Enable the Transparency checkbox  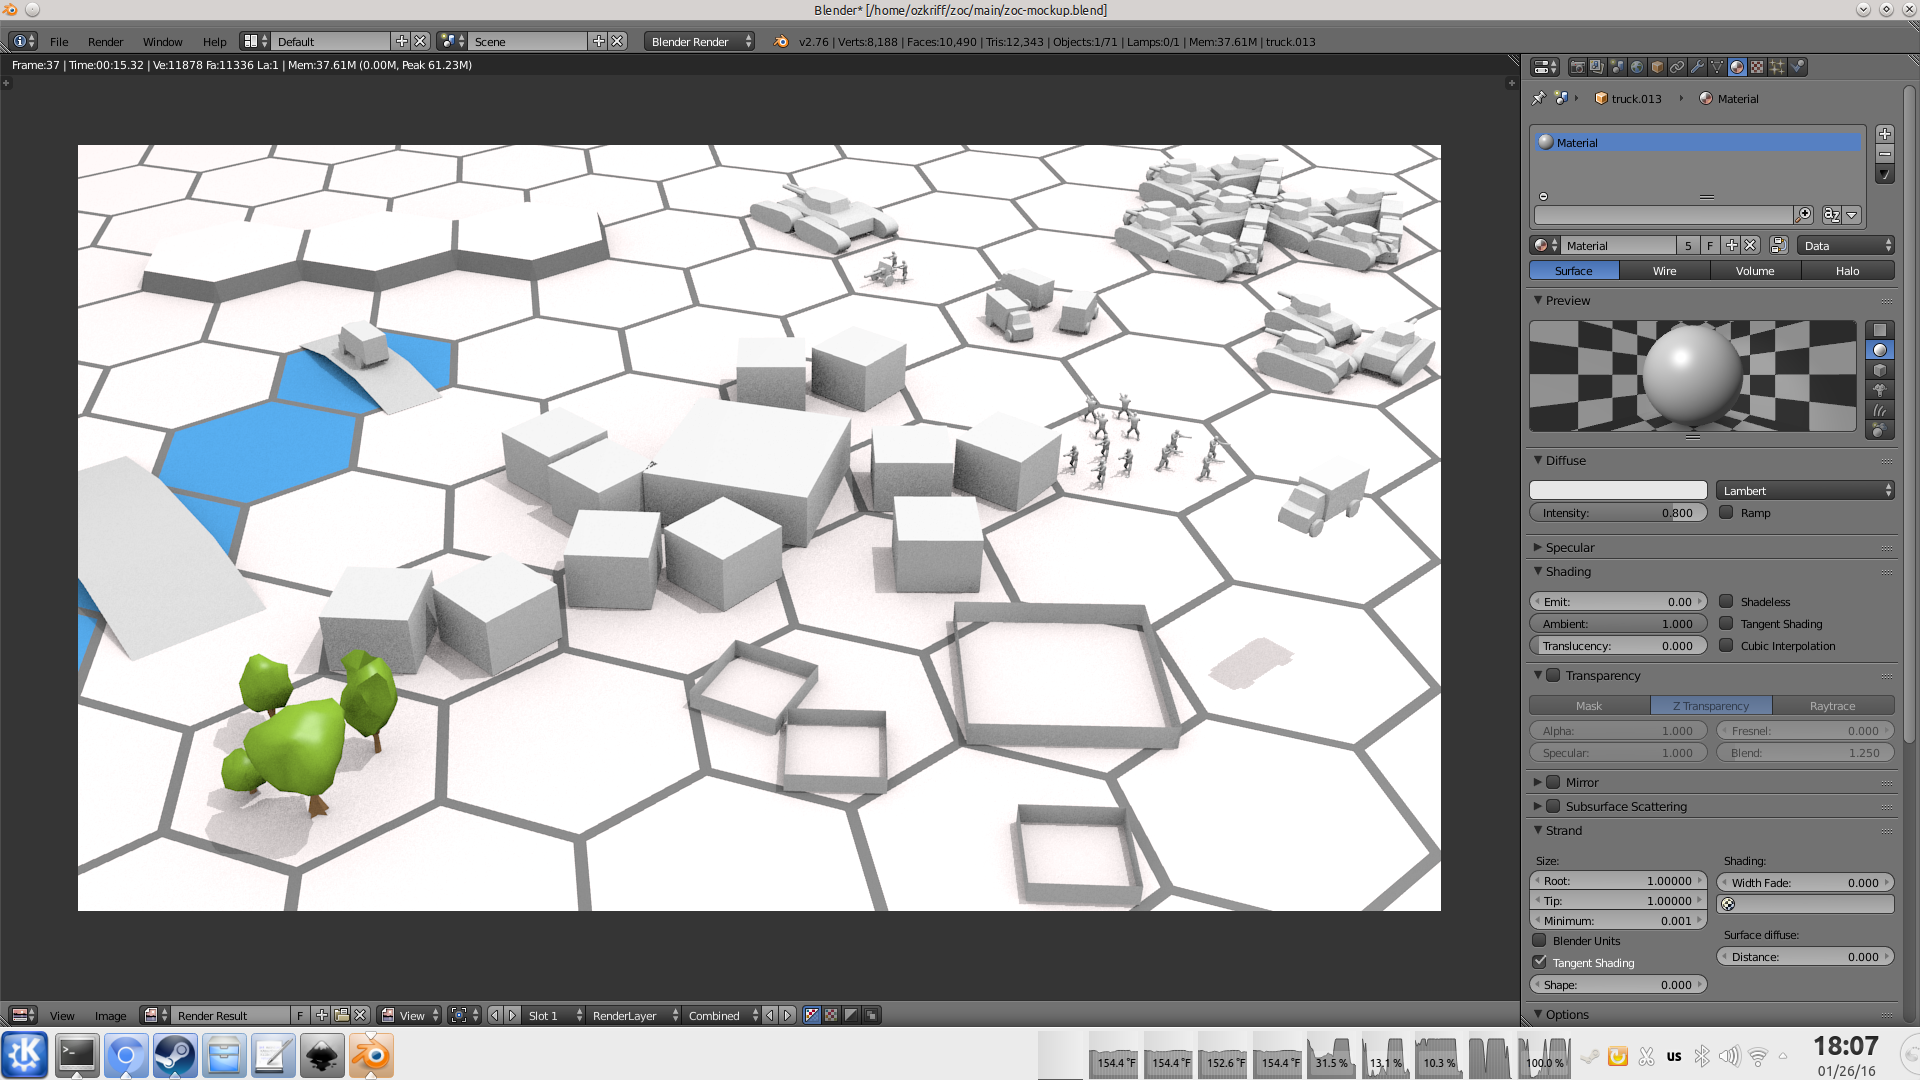point(1553,675)
